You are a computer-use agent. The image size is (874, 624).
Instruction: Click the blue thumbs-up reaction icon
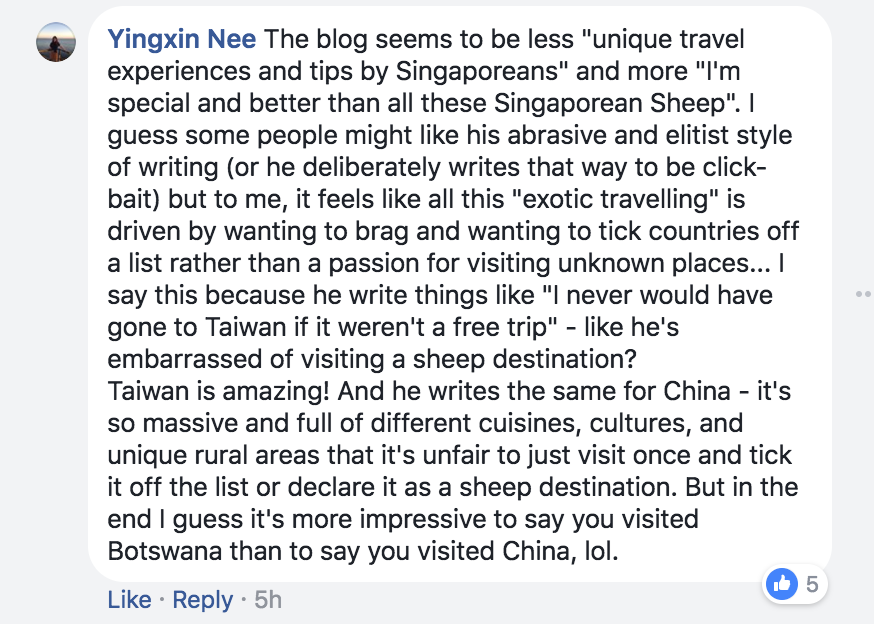[781, 584]
